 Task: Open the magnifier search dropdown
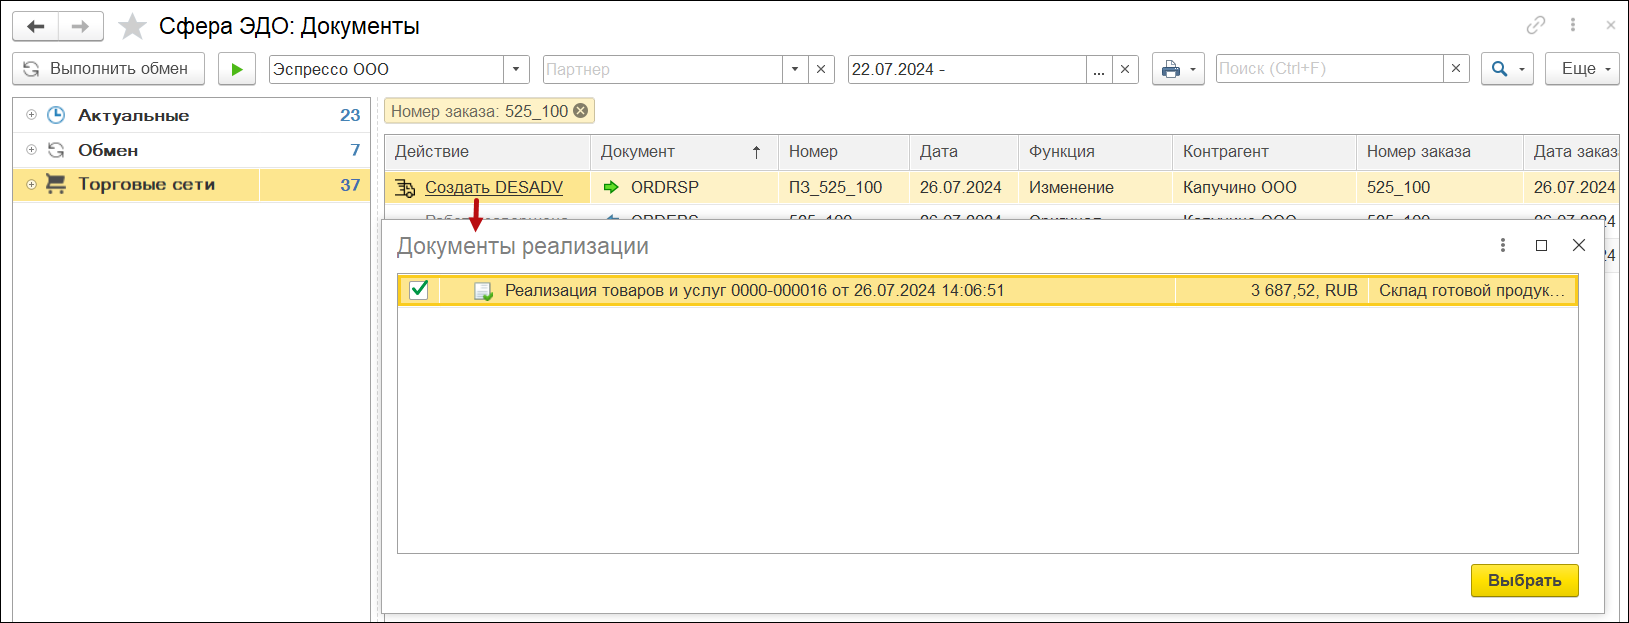(x=1507, y=69)
